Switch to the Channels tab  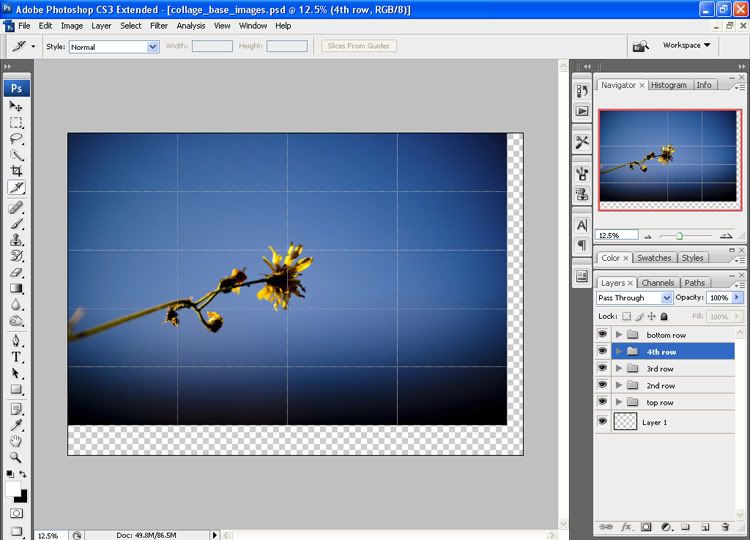tap(658, 283)
